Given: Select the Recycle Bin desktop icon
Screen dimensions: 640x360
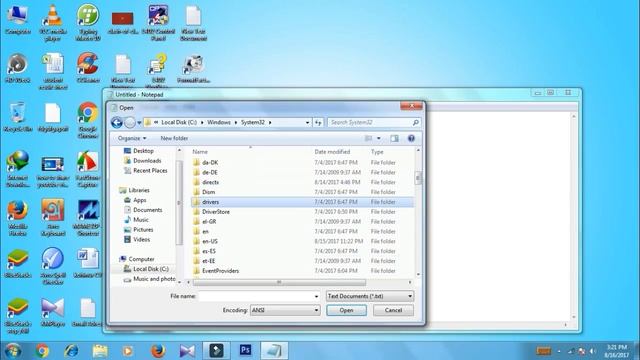Looking at the screenshot, I should click(x=18, y=117).
